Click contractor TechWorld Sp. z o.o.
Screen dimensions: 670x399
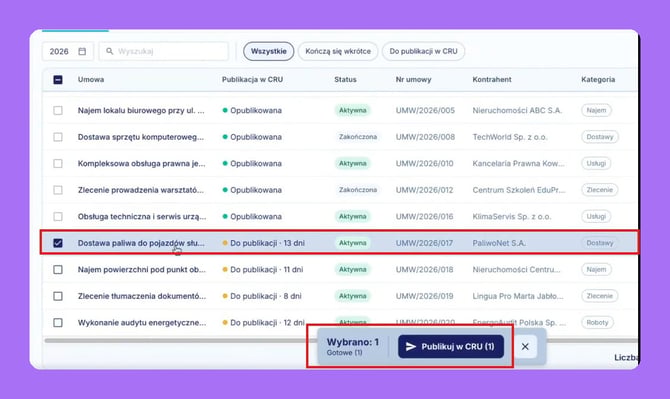pos(510,137)
